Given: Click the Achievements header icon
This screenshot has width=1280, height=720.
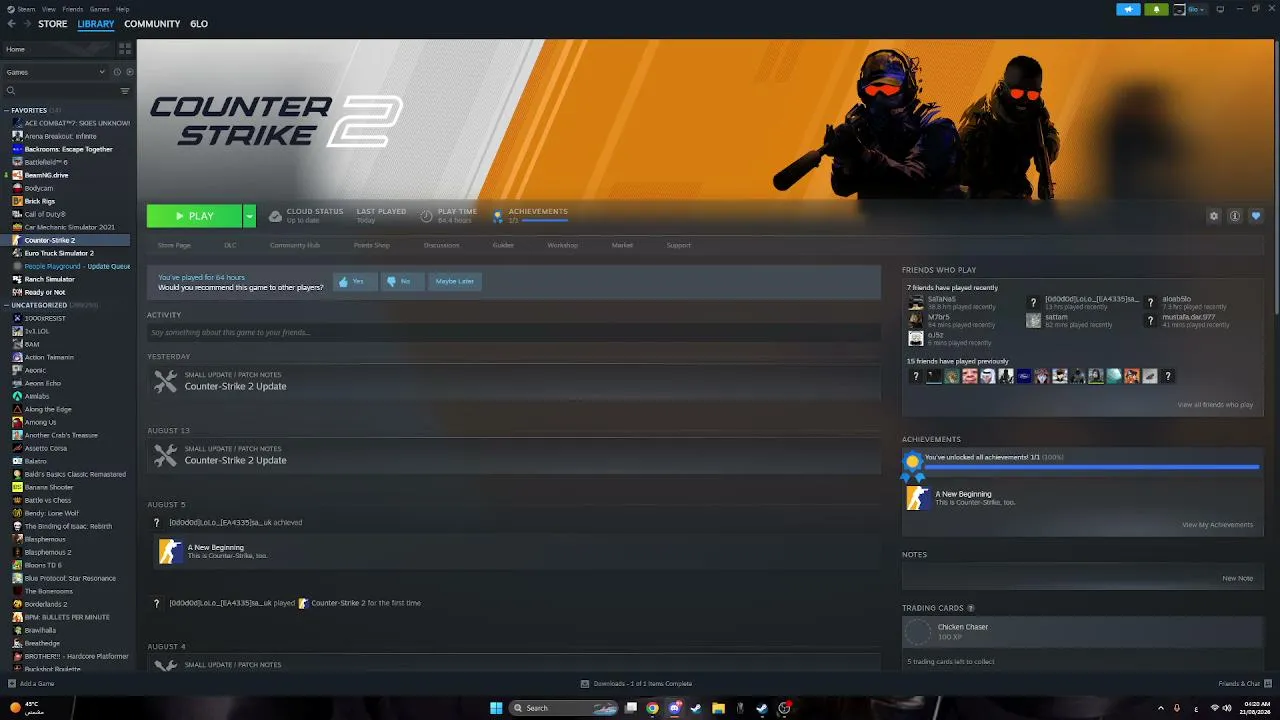Looking at the screenshot, I should pos(498,216).
